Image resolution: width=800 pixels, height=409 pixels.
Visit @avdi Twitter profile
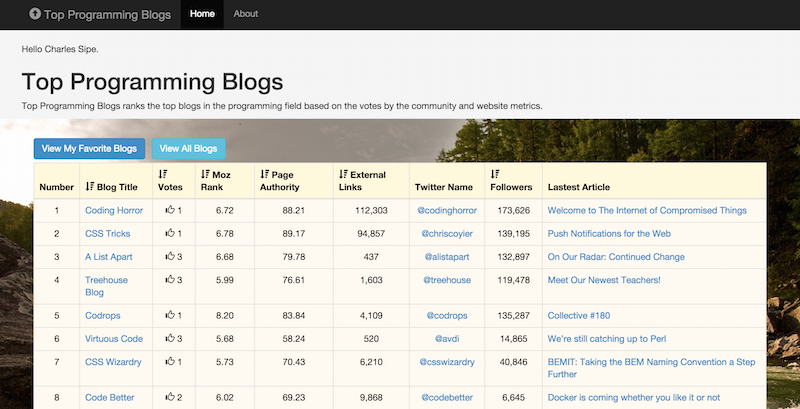[447, 339]
